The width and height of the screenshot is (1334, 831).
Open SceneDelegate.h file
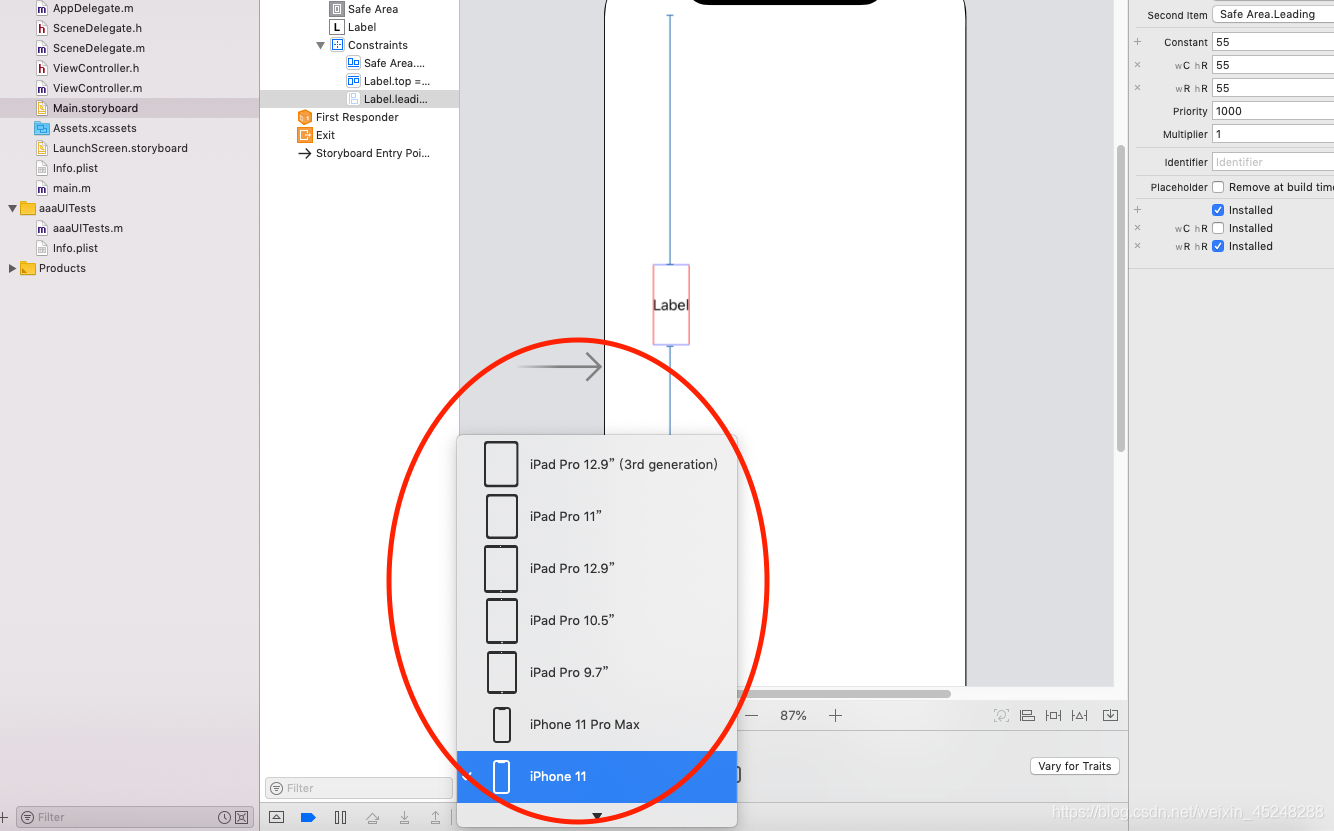tap(97, 28)
